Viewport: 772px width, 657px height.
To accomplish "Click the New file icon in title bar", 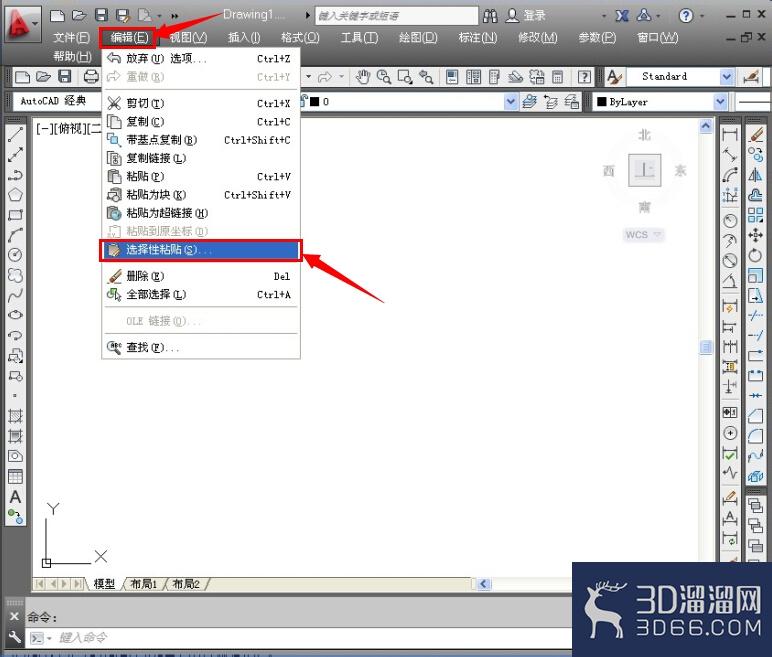I will (58, 16).
